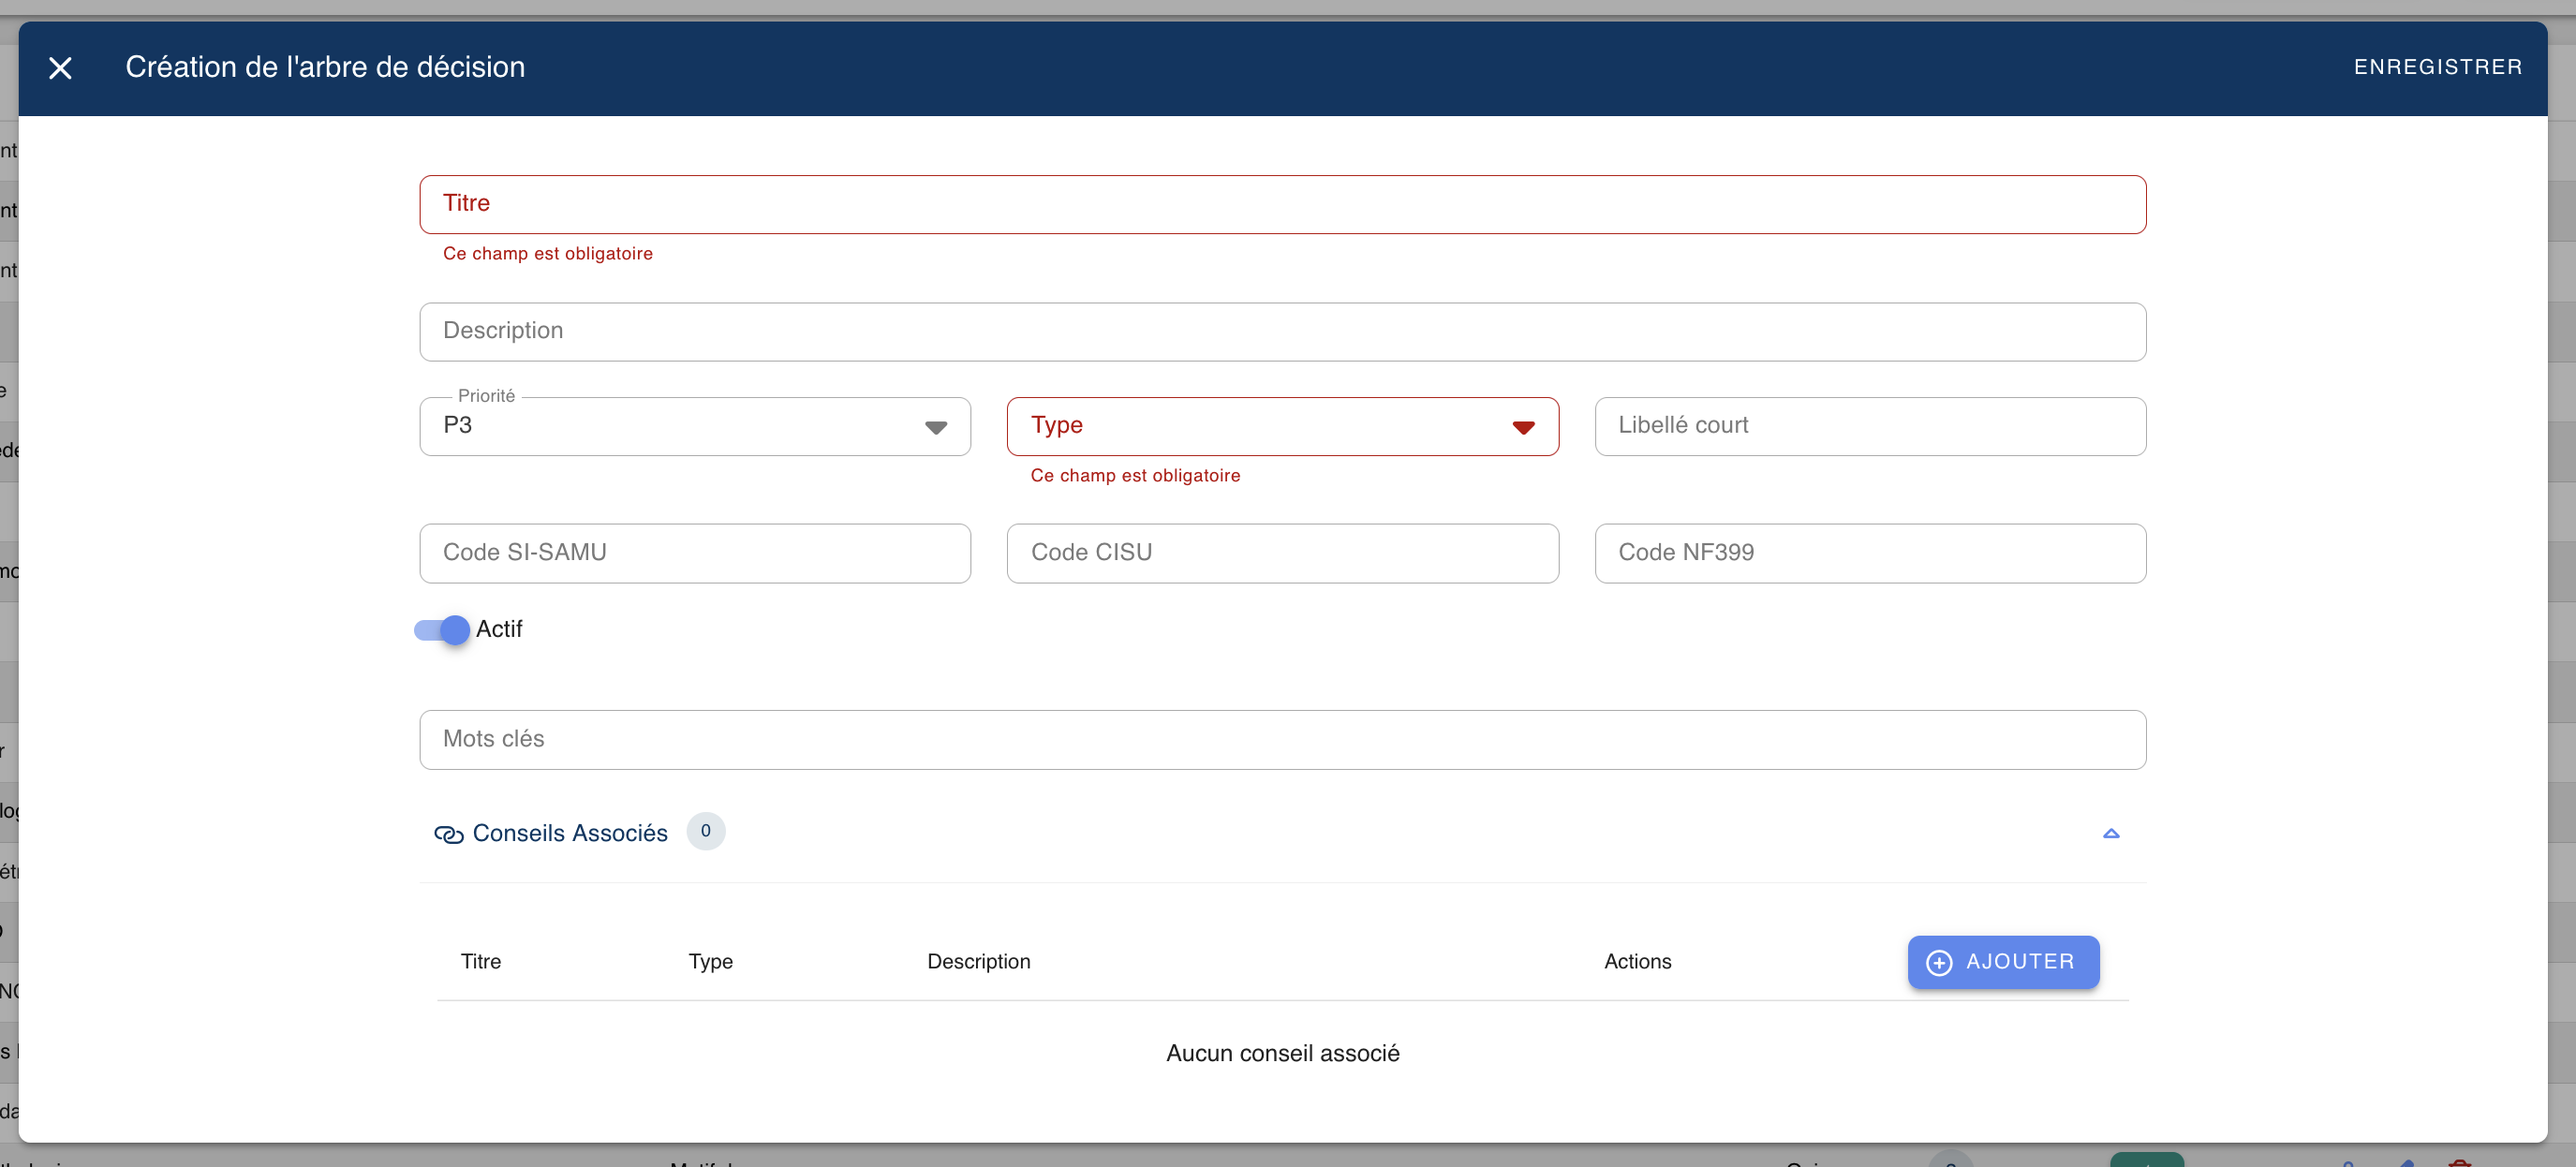2576x1167 pixels.
Task: Click the Titre input field
Action: (x=1281, y=204)
